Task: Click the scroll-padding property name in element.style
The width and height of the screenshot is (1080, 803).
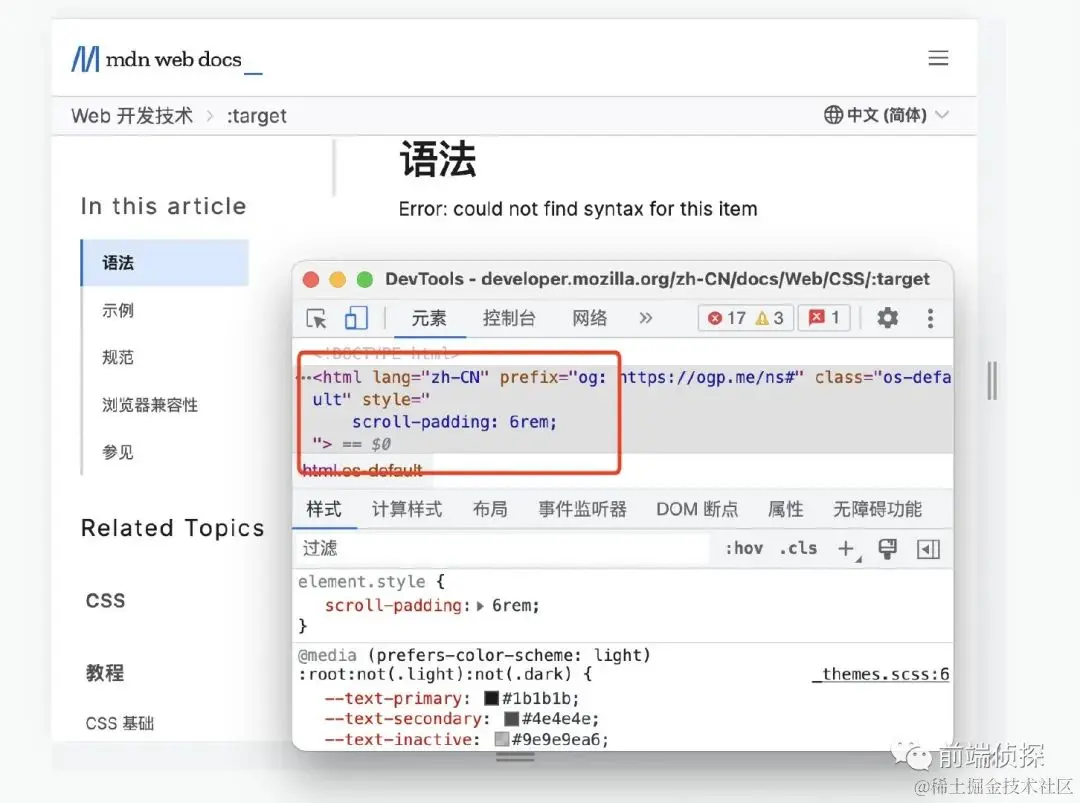Action: tap(393, 606)
